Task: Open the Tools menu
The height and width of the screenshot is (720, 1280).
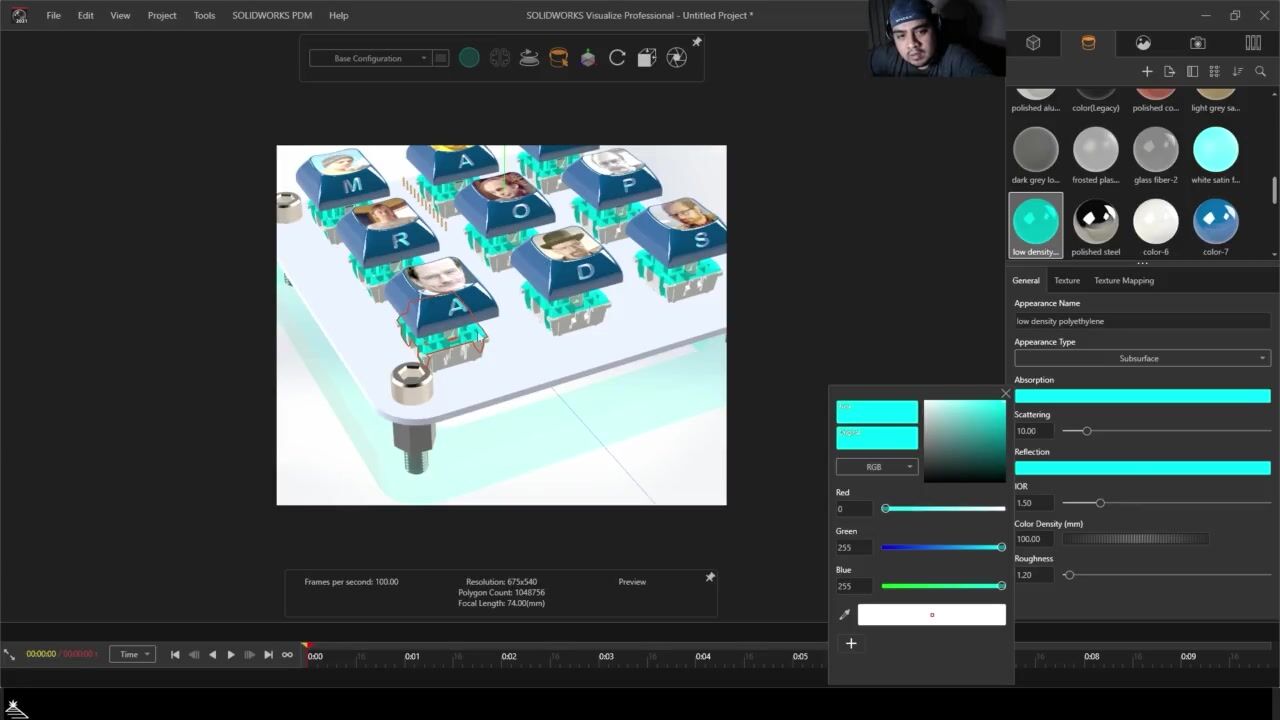Action: pos(204,15)
